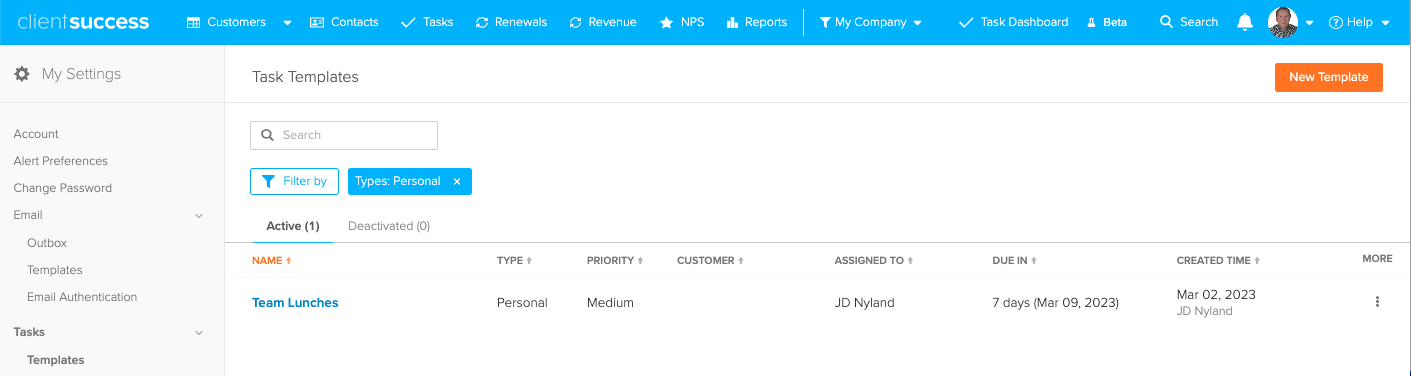This screenshot has width=1411, height=376.
Task: Select Tasks in the settings sidebar
Action: (x=29, y=332)
